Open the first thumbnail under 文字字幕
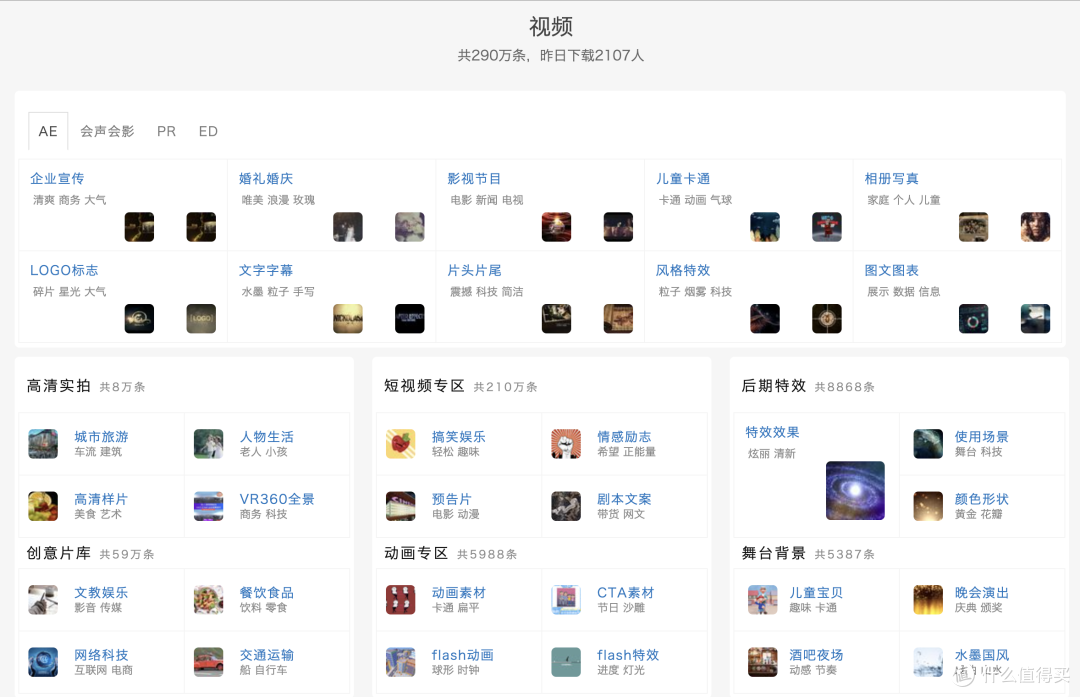1080x697 pixels. coord(348,318)
